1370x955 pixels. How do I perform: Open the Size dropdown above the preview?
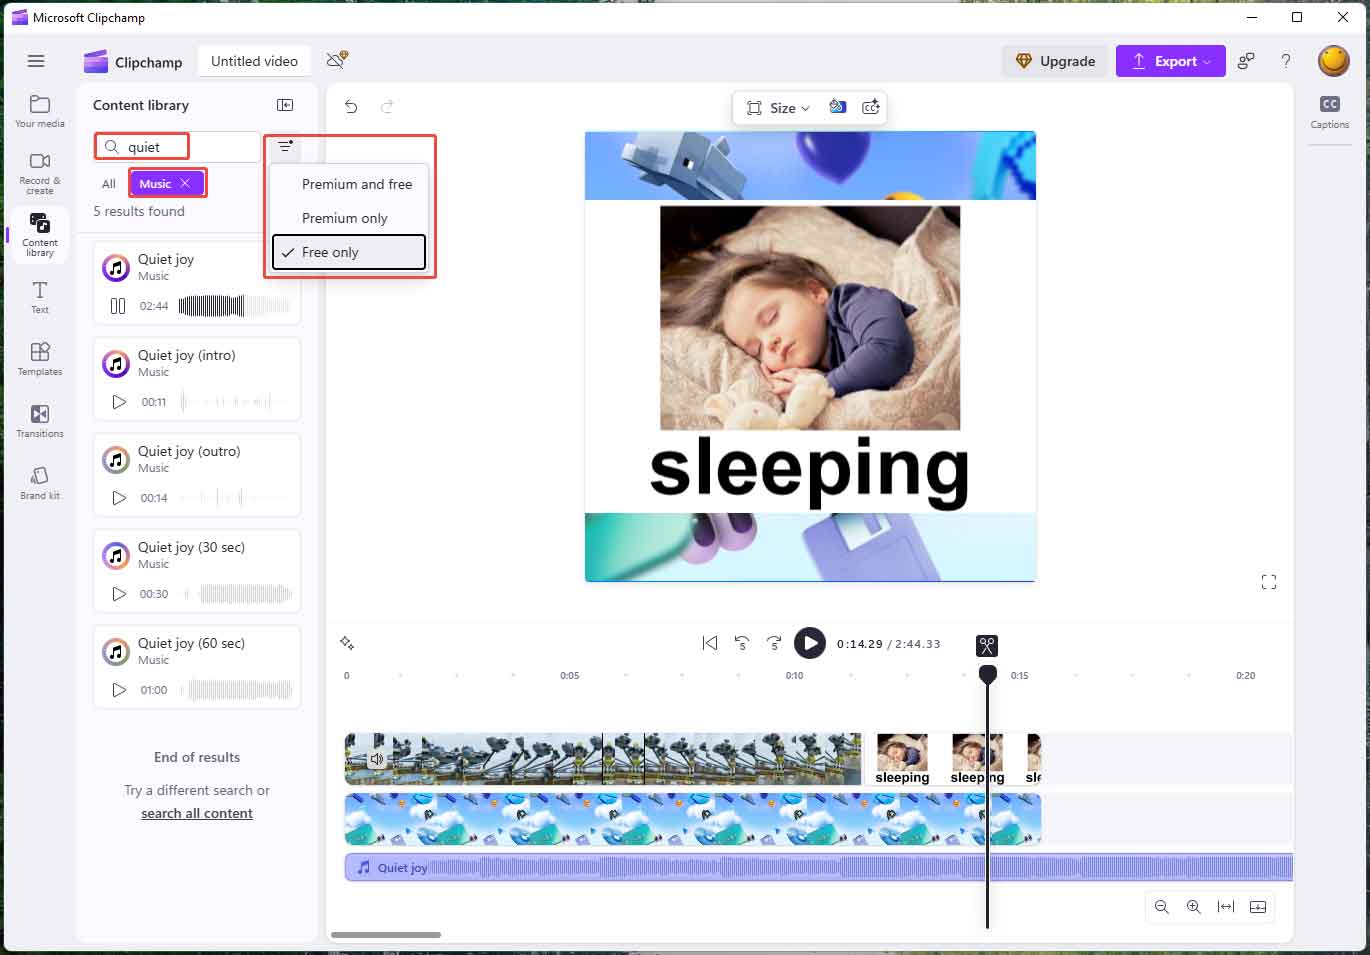tap(778, 107)
